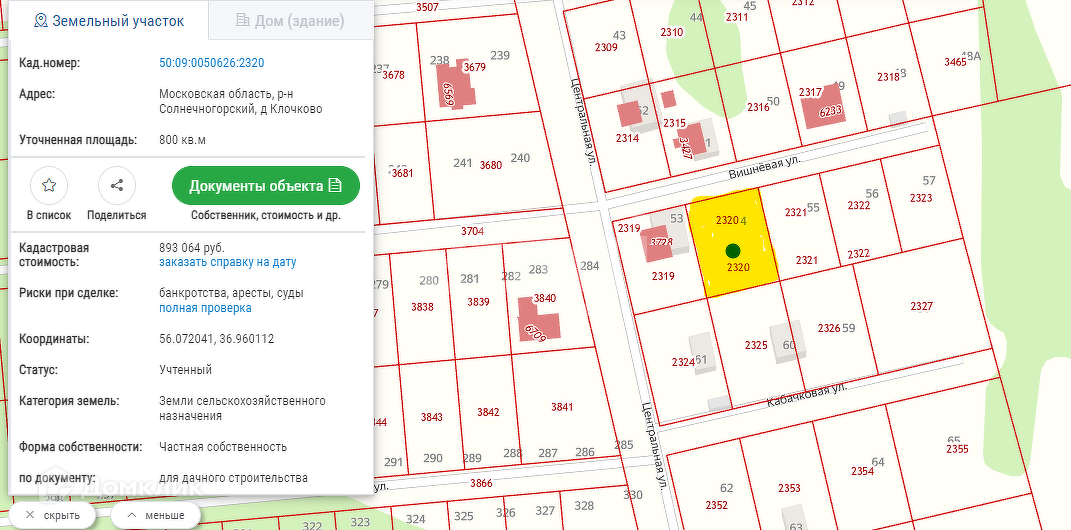Follow the заказать справку на дату link
This screenshot has height=530, width=1071.
pyautogui.click(x=227, y=262)
